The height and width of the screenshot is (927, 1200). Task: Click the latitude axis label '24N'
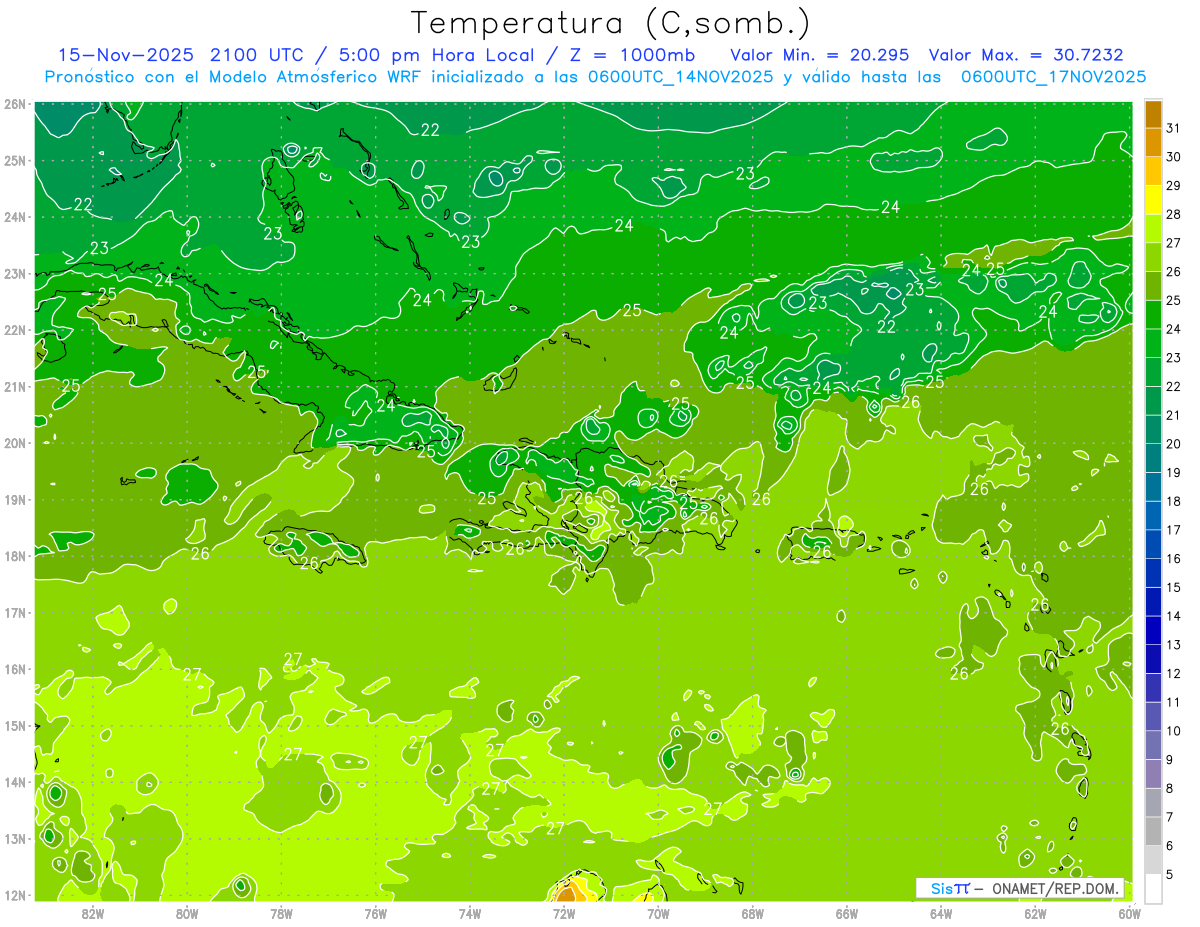pyautogui.click(x=15, y=217)
